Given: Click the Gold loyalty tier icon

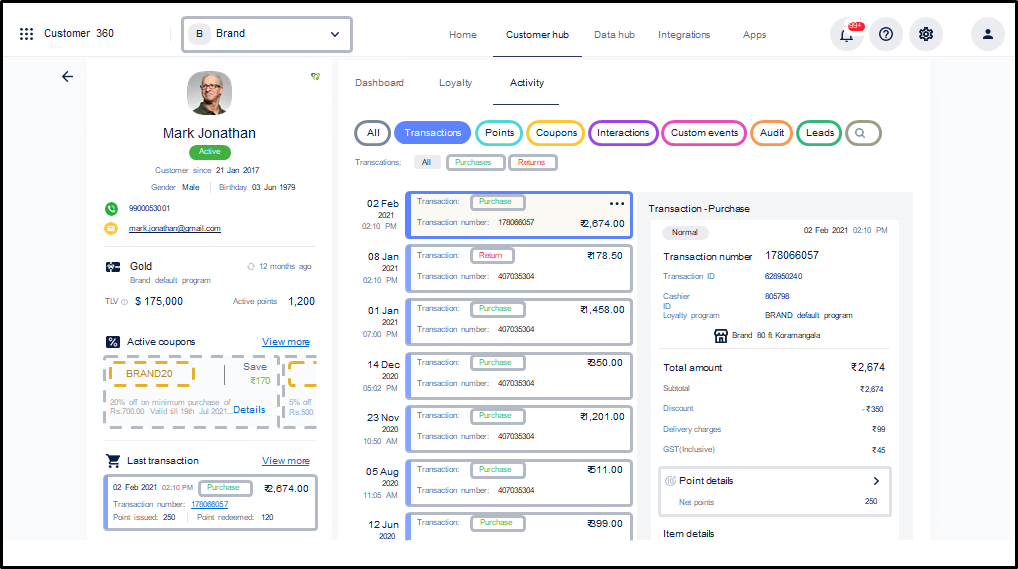Looking at the screenshot, I should 113,267.
